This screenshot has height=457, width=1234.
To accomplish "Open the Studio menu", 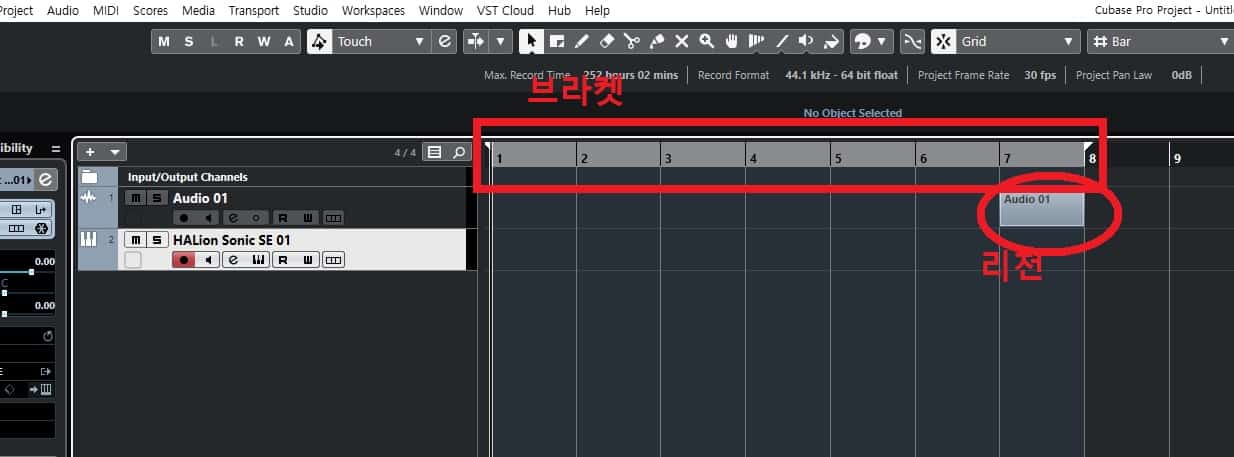I will click(310, 10).
